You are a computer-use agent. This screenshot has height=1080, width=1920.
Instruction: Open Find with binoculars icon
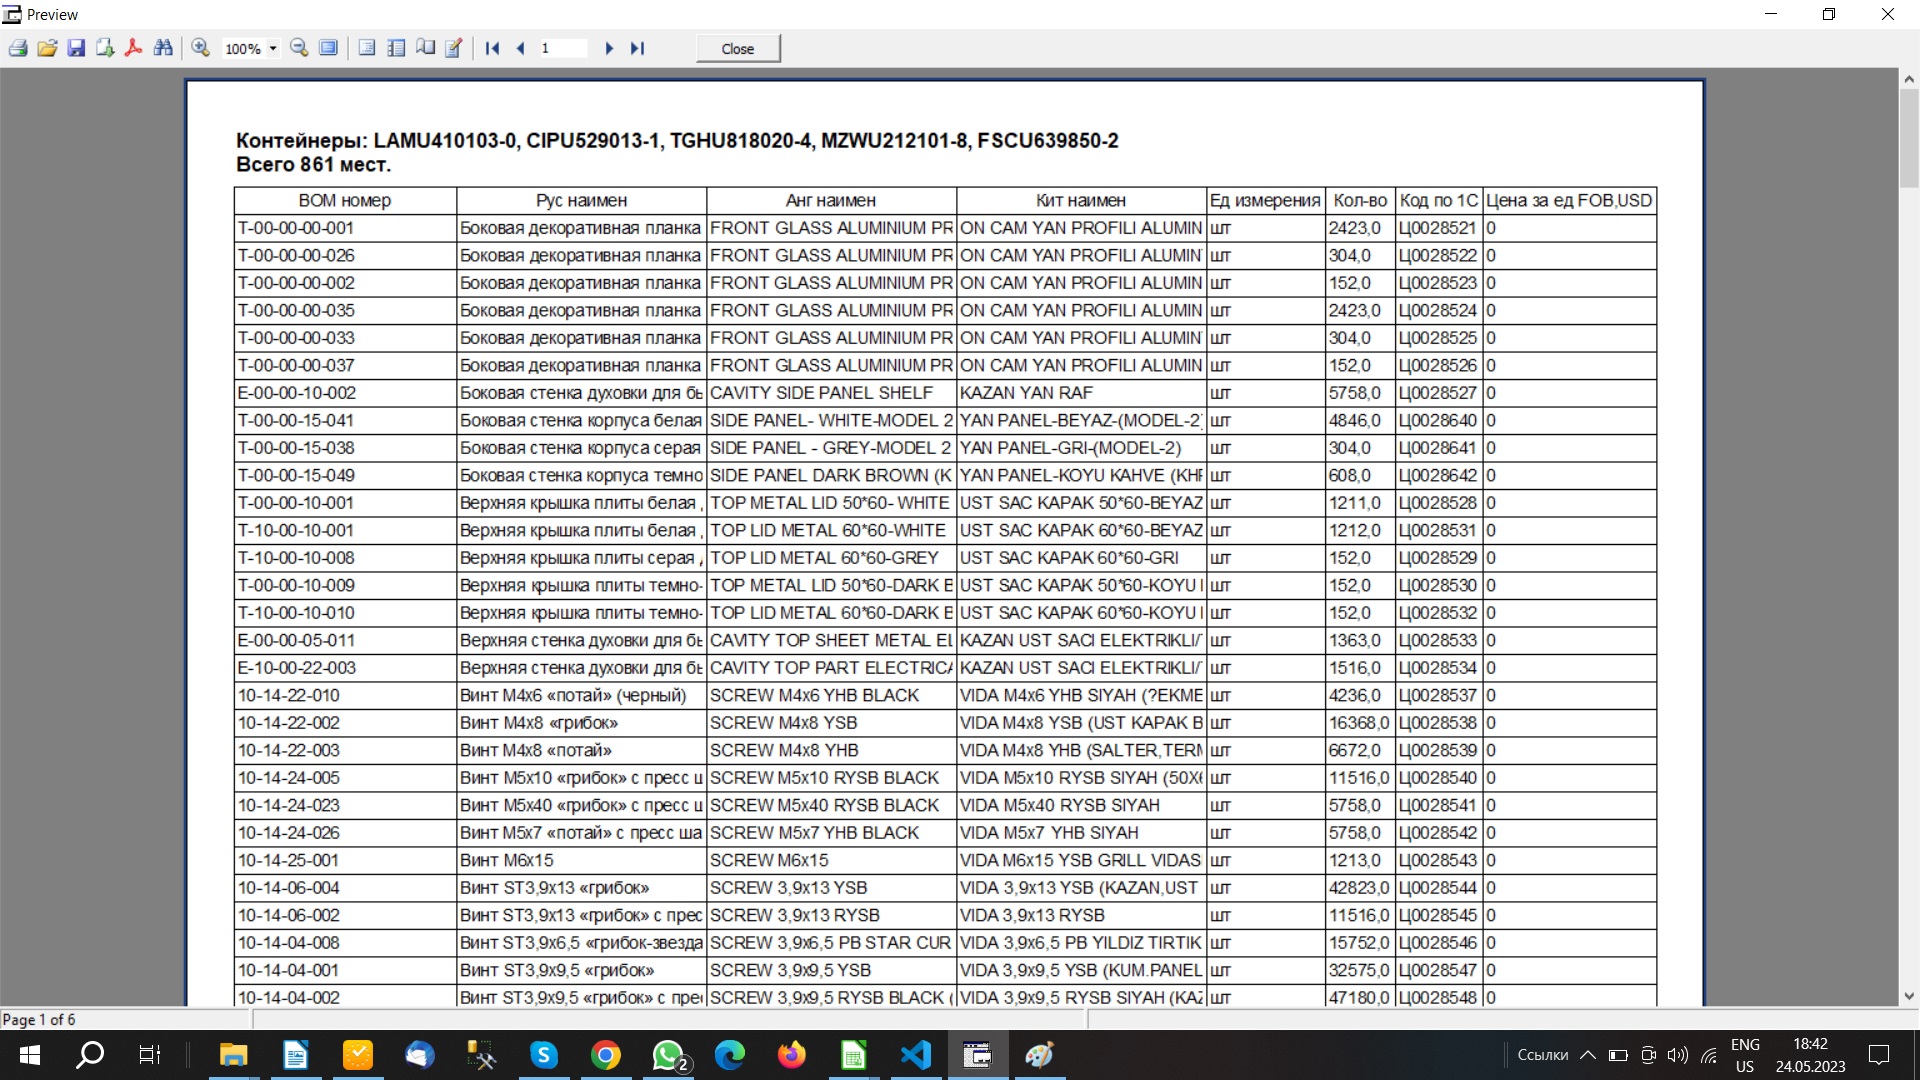[x=163, y=48]
